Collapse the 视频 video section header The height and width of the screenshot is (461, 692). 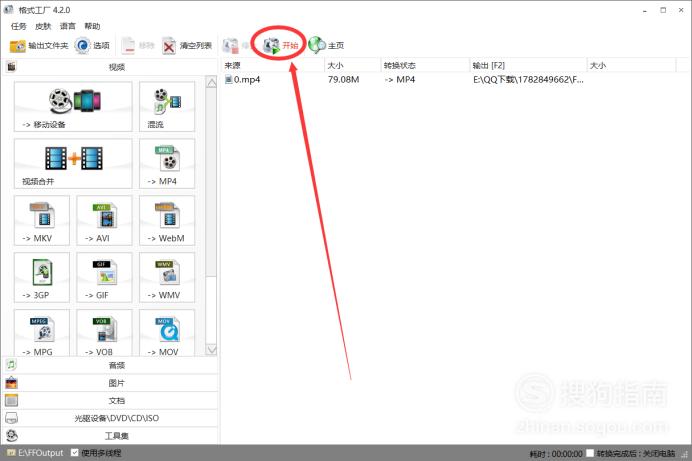[x=110, y=67]
